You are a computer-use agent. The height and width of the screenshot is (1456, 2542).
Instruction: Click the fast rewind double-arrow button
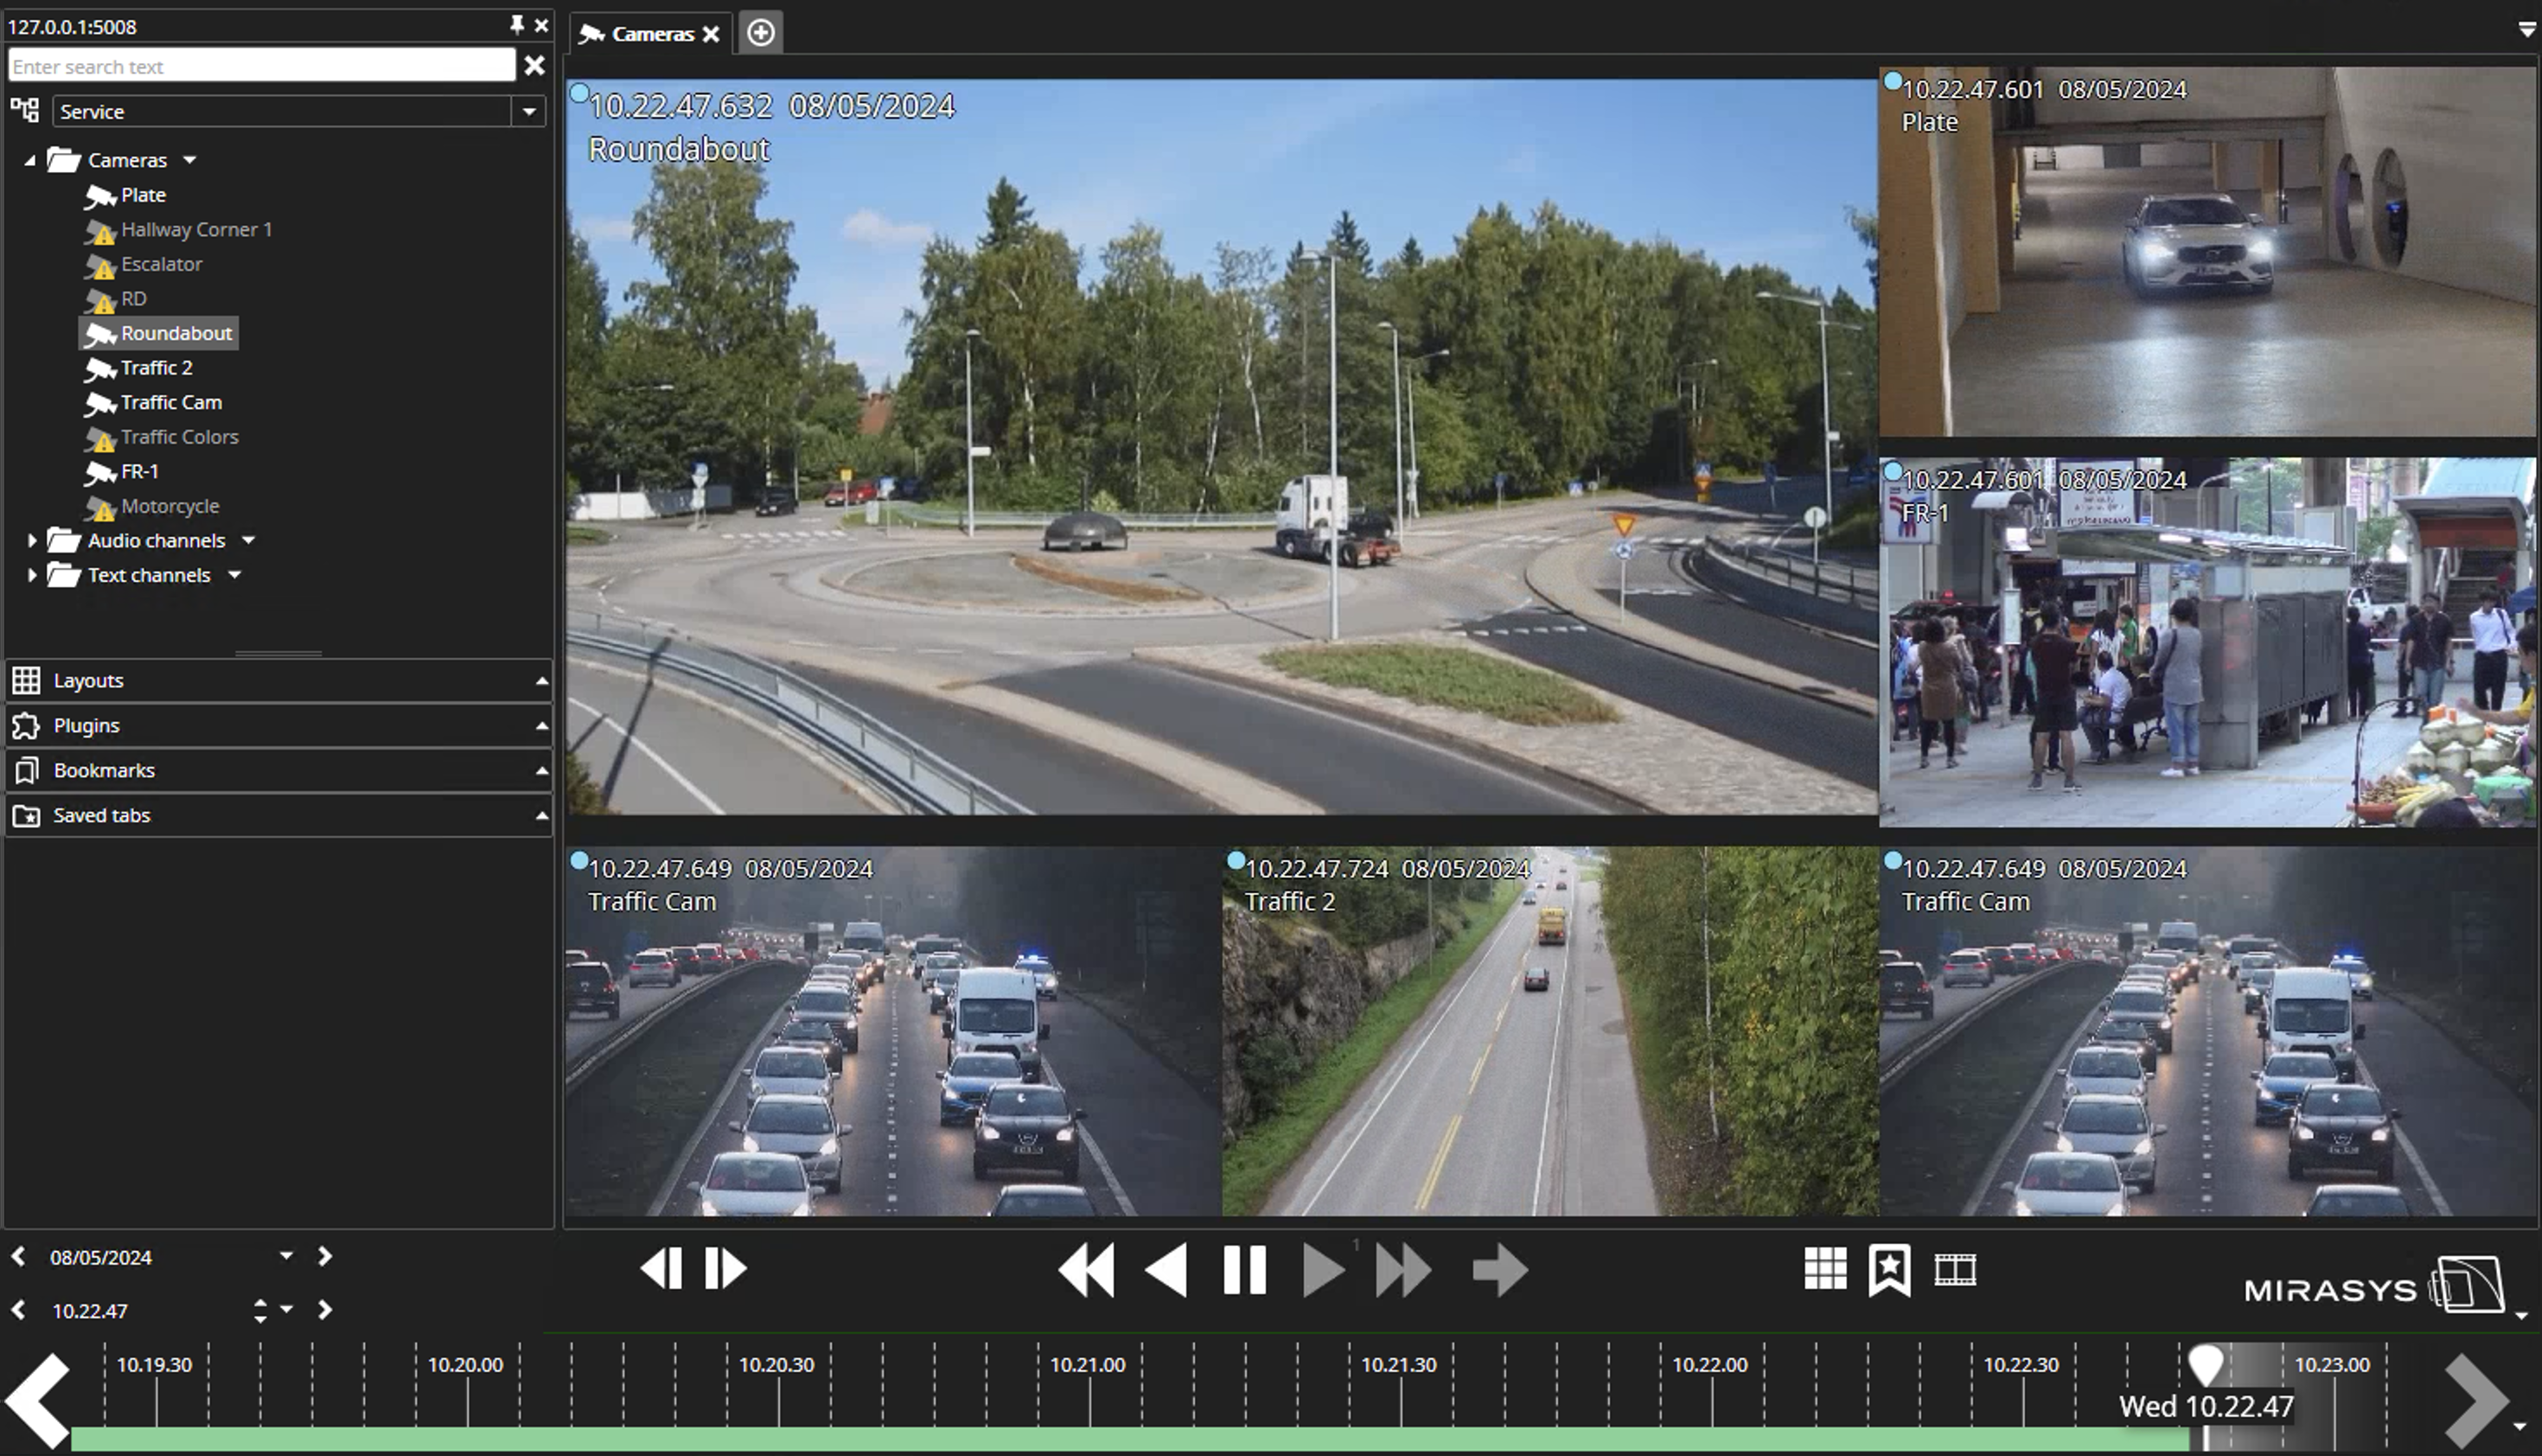pyautogui.click(x=1086, y=1270)
